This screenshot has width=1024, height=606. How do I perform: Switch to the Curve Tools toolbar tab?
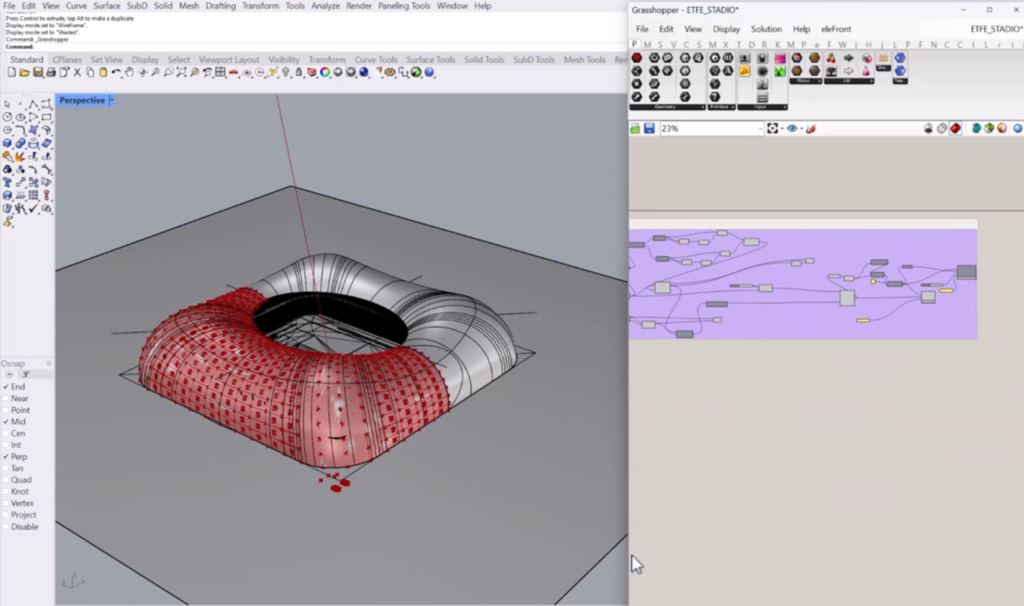[375, 60]
